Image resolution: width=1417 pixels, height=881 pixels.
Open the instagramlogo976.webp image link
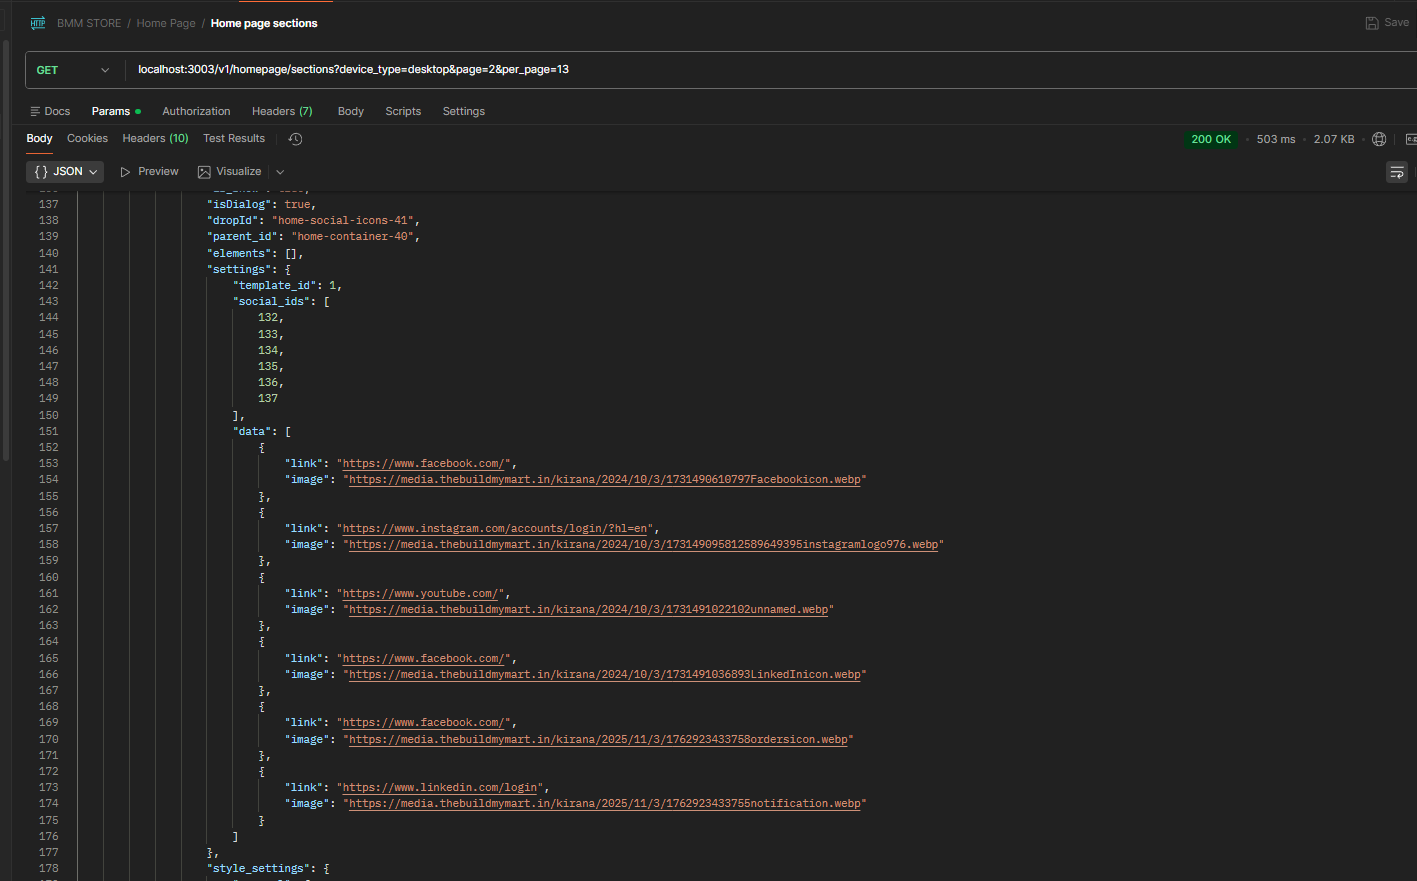pyautogui.click(x=644, y=545)
